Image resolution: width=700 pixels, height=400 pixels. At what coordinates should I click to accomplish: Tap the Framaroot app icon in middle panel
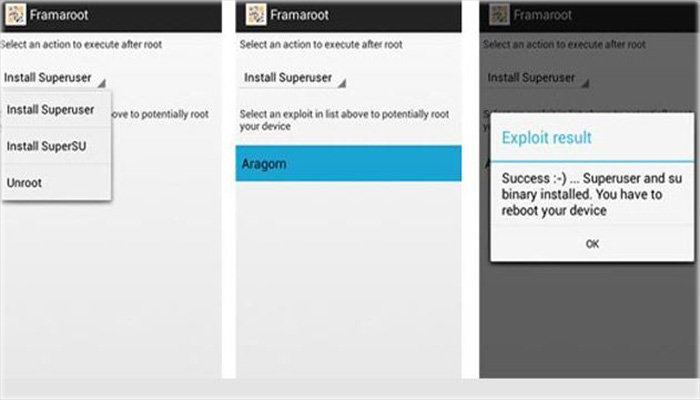click(x=256, y=15)
